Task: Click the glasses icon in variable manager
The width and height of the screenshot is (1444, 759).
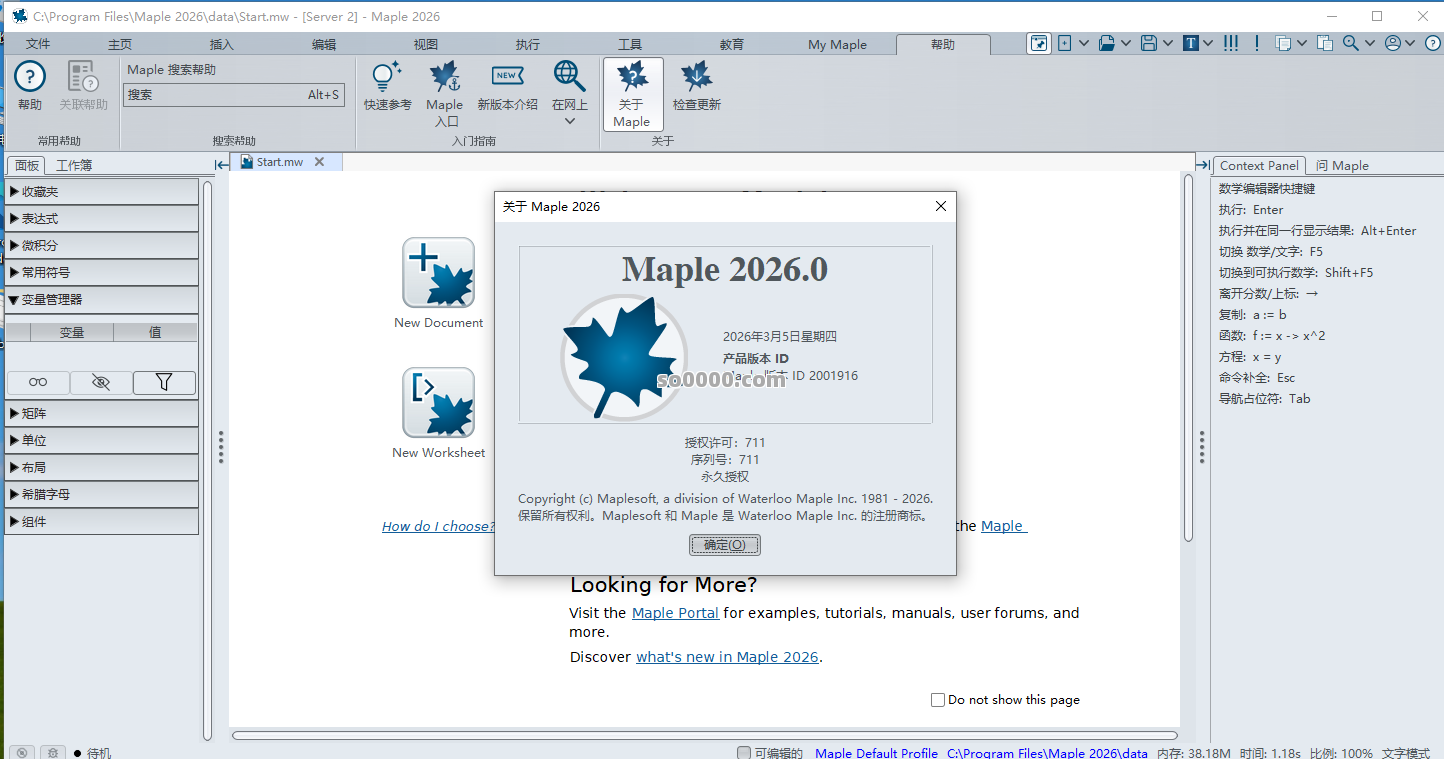Action: coord(38,382)
